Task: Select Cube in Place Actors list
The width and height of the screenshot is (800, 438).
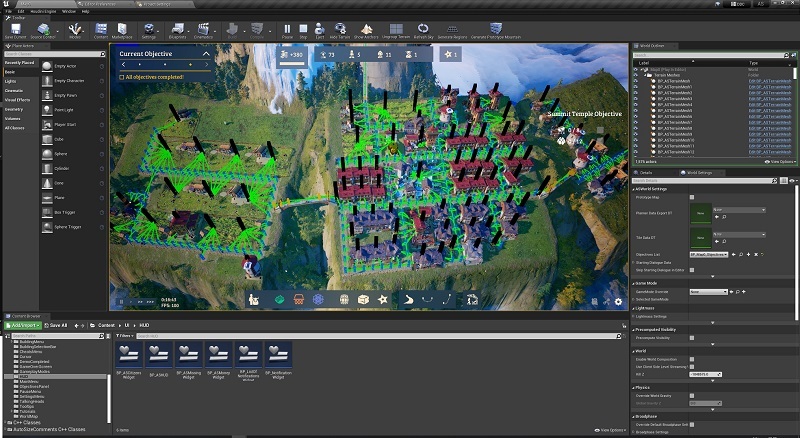Action: pyautogui.click(x=73, y=139)
